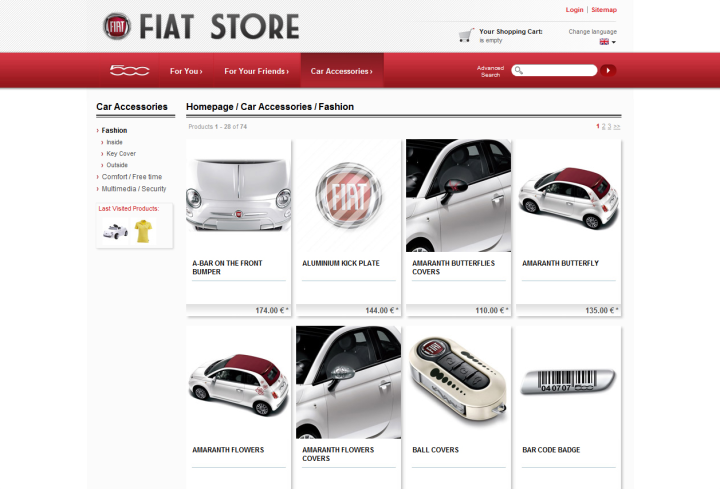Image resolution: width=720 pixels, height=489 pixels.
Task: Click Advanced Search link
Action: point(490,71)
